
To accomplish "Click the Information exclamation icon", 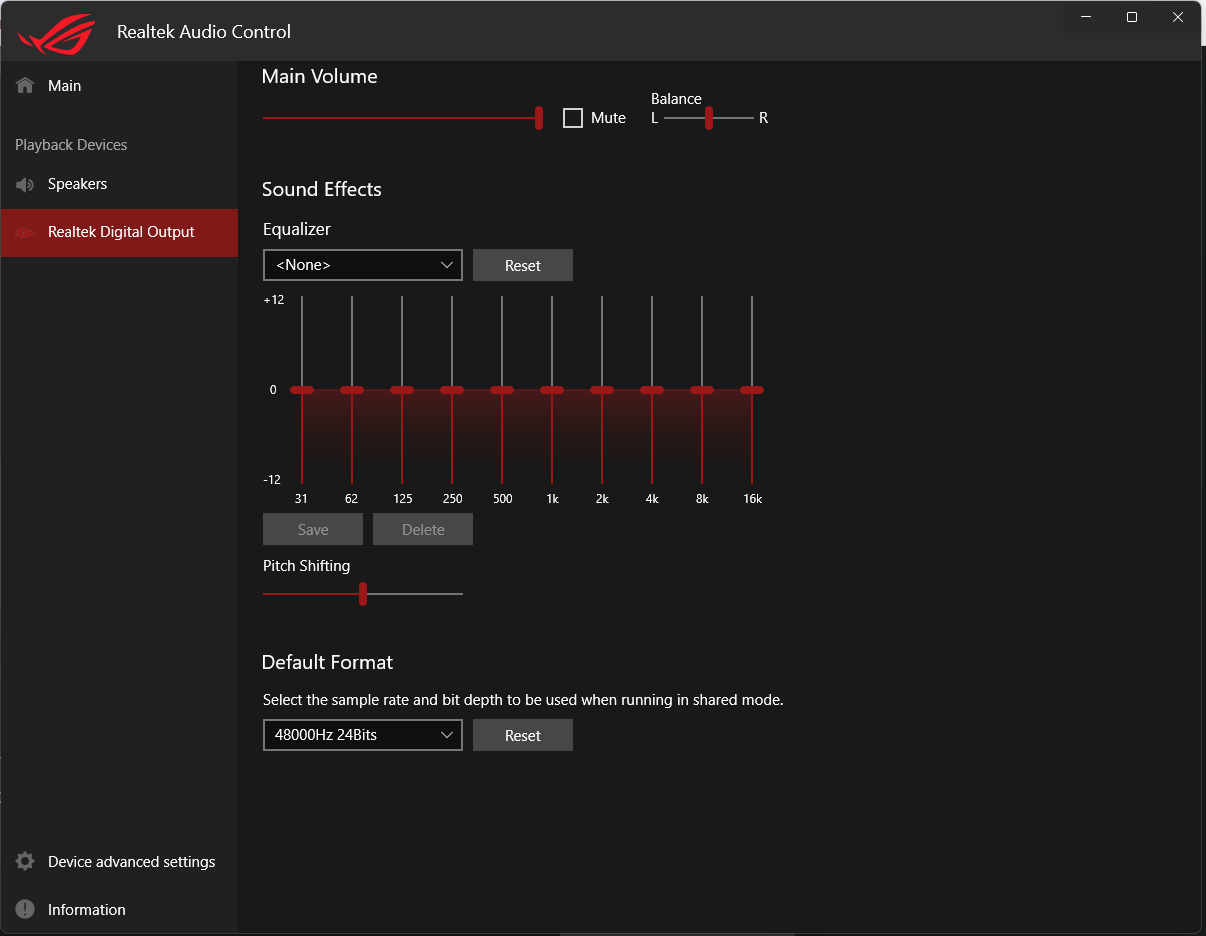I will pos(25,910).
